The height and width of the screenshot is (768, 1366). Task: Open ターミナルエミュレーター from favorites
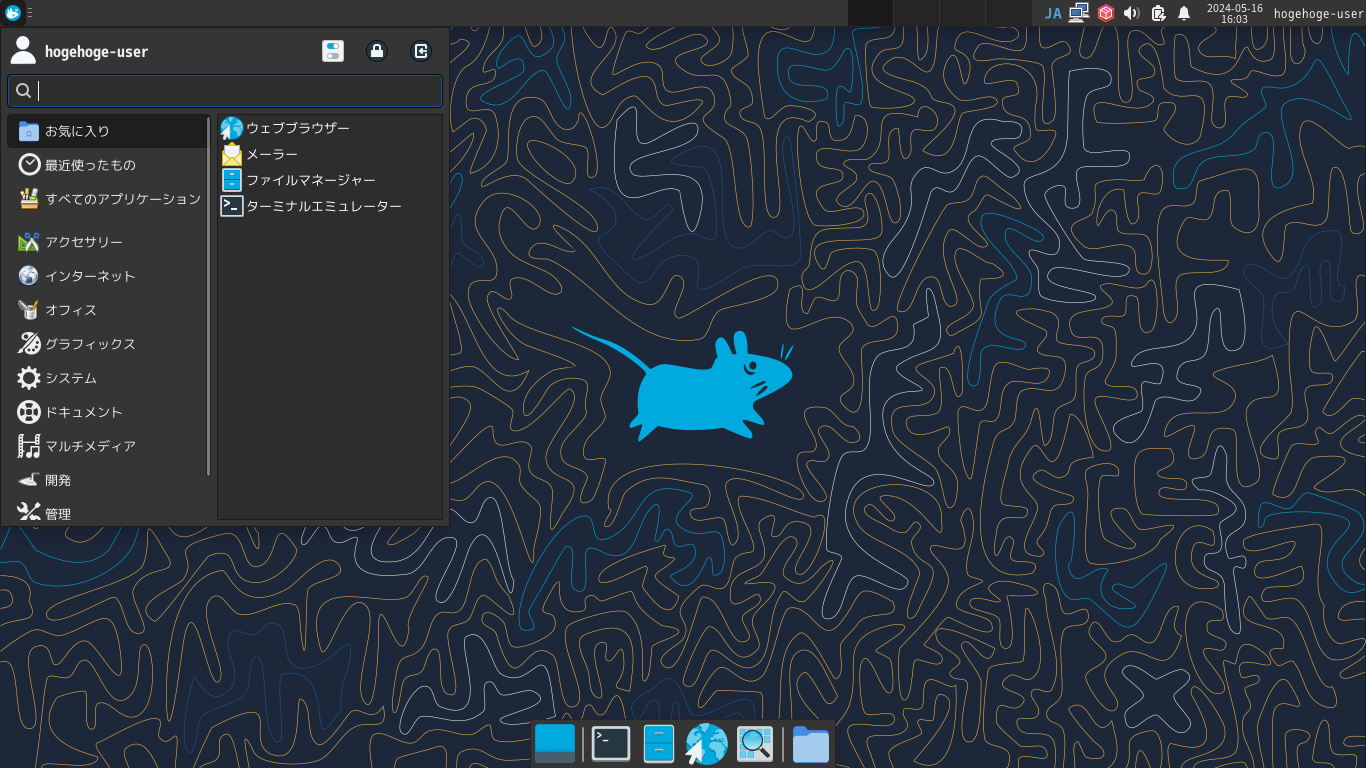tap(323, 206)
